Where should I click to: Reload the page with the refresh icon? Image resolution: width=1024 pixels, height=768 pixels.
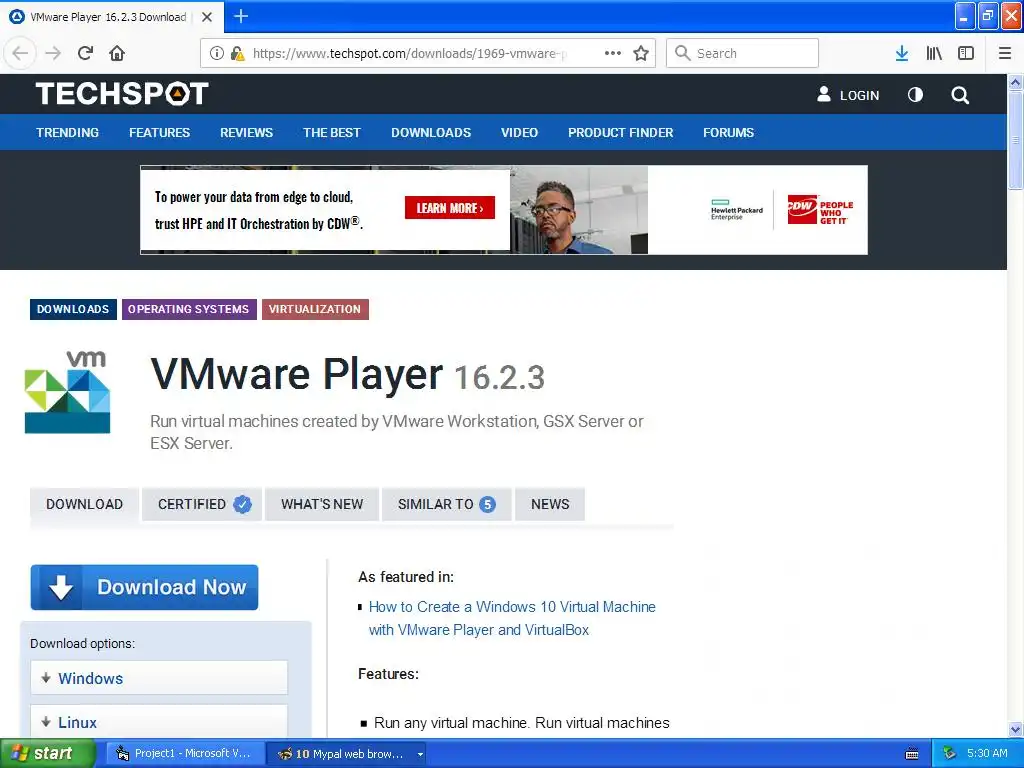point(85,53)
